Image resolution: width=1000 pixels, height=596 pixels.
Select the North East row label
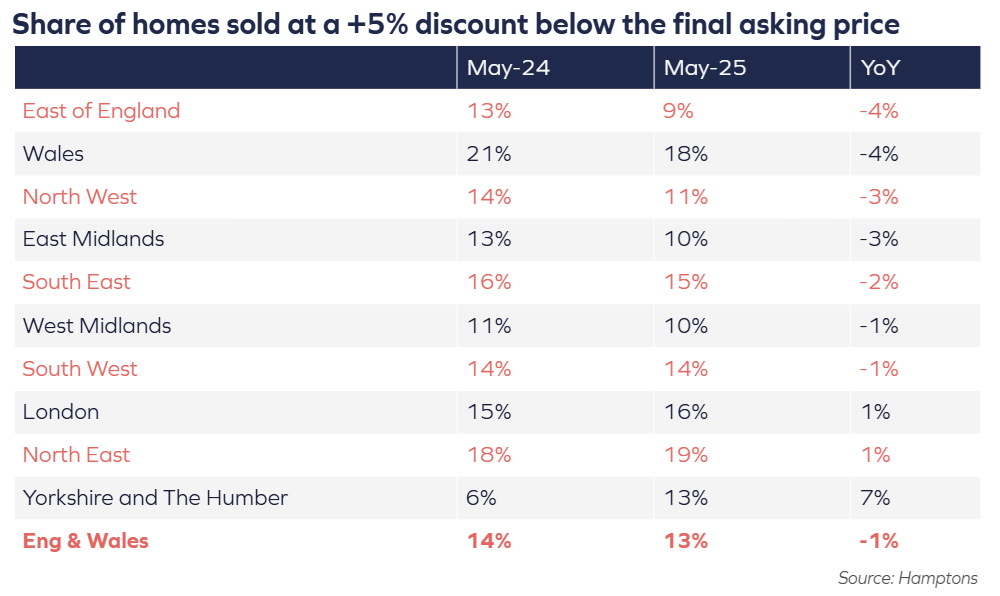[x=76, y=454]
